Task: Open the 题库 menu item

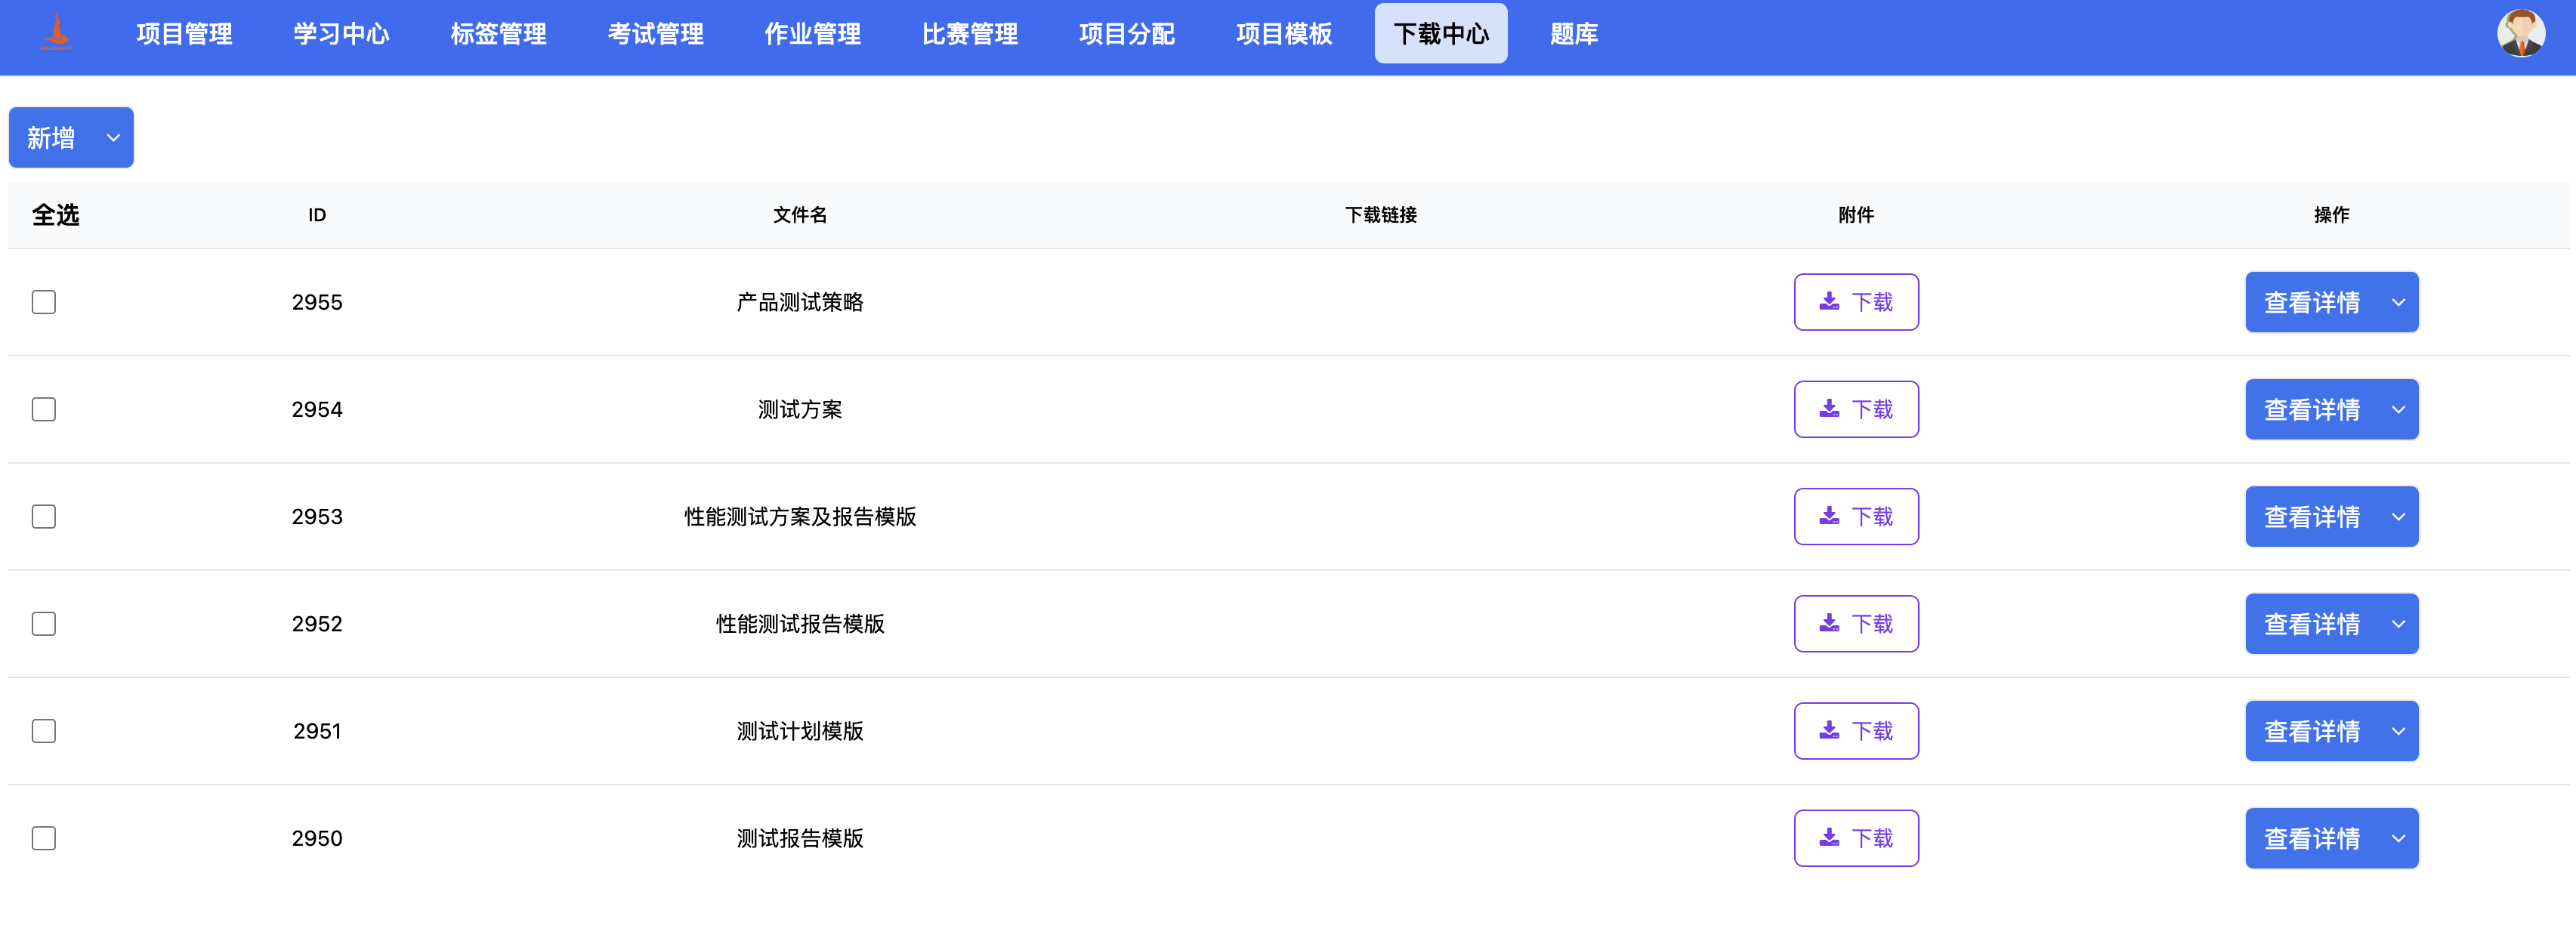Action: coord(1573,33)
